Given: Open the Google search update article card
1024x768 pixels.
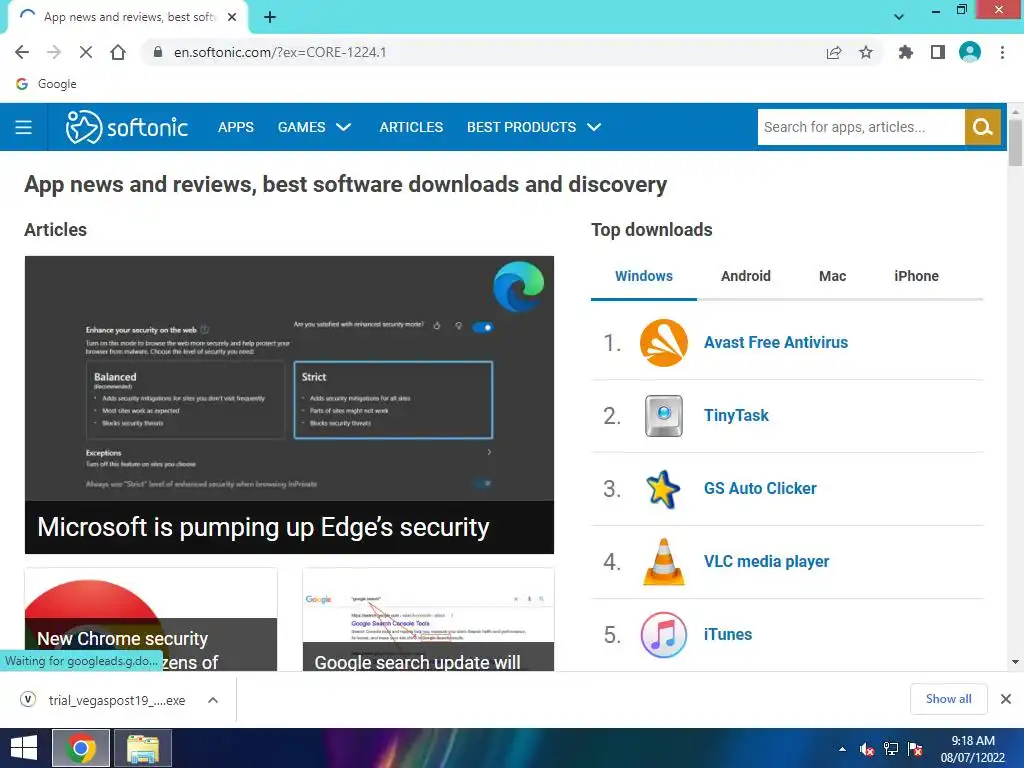Looking at the screenshot, I should pyautogui.click(x=428, y=619).
